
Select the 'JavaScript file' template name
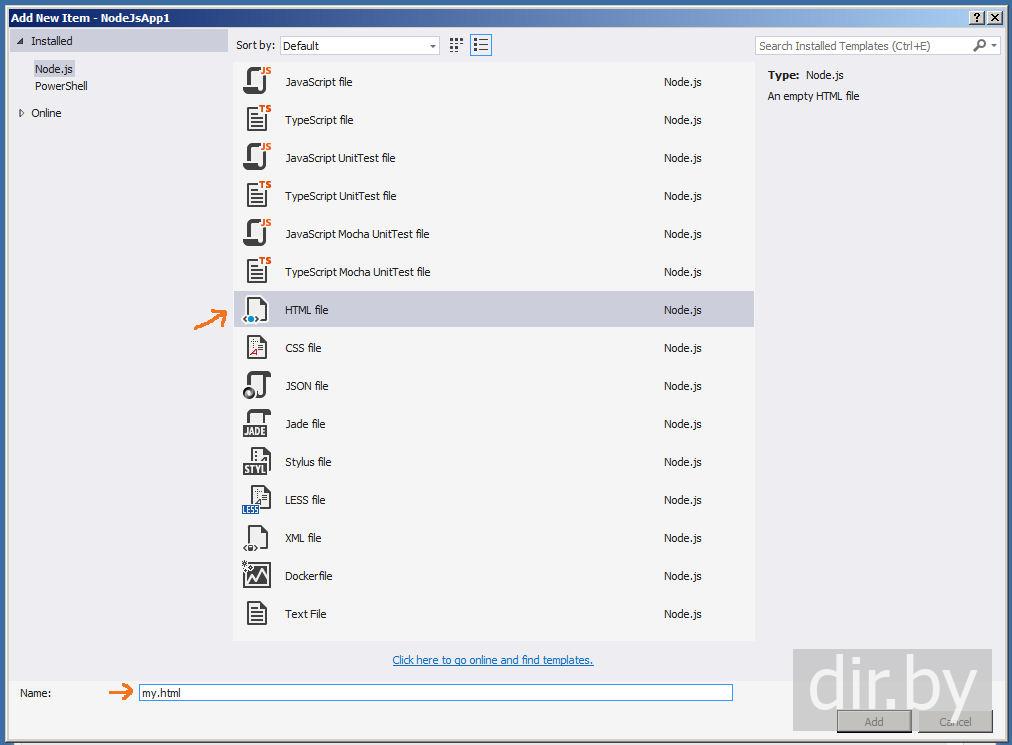tap(319, 82)
